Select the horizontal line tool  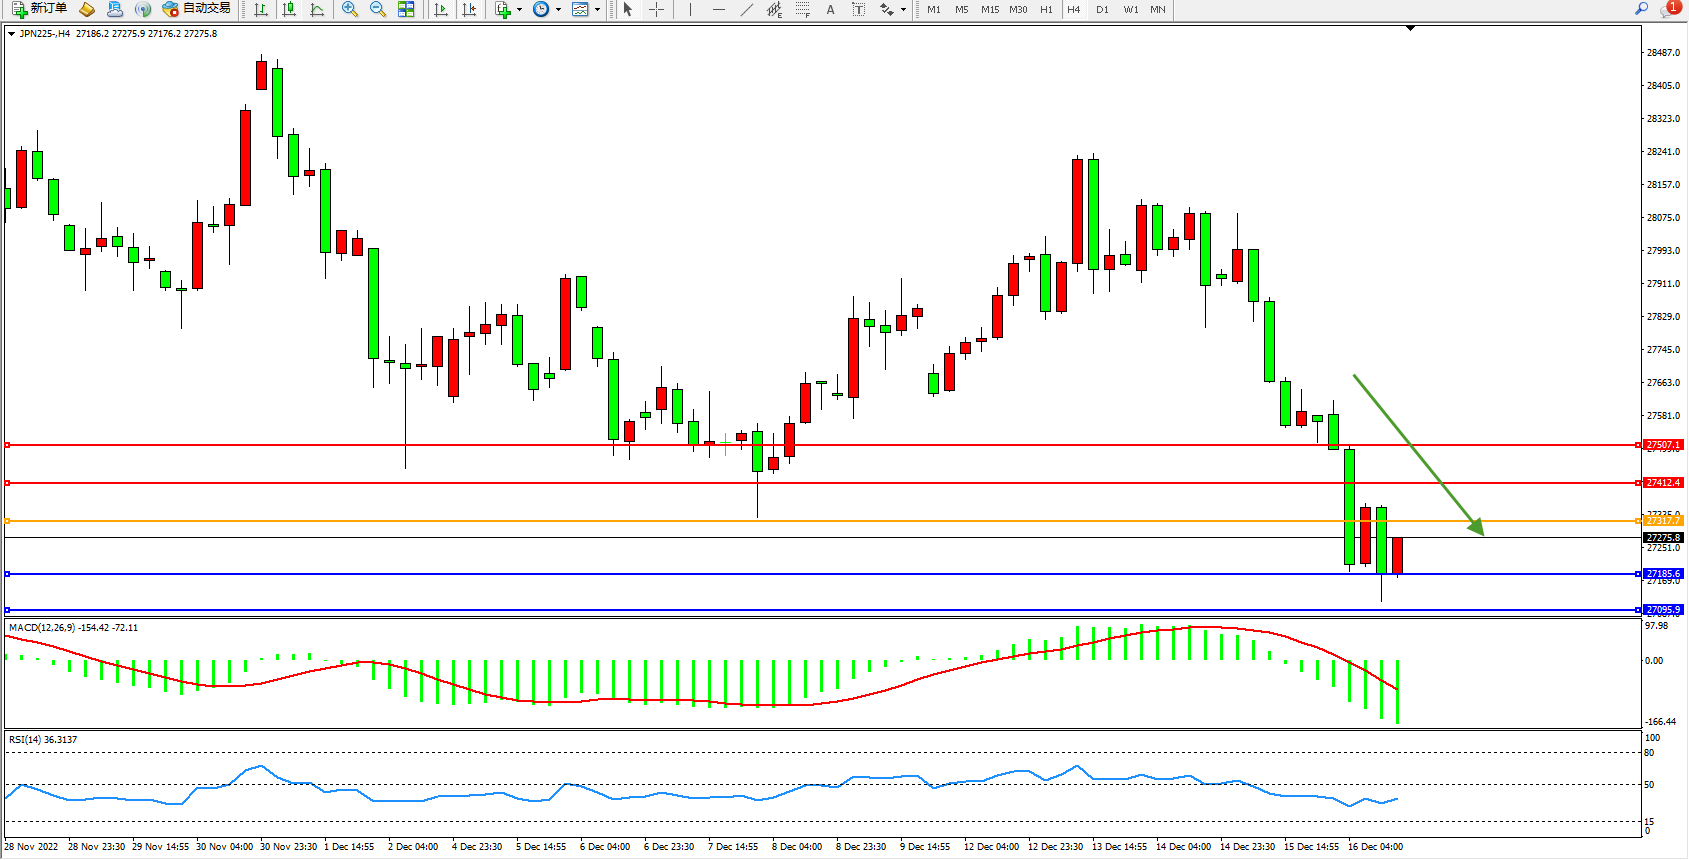click(718, 9)
